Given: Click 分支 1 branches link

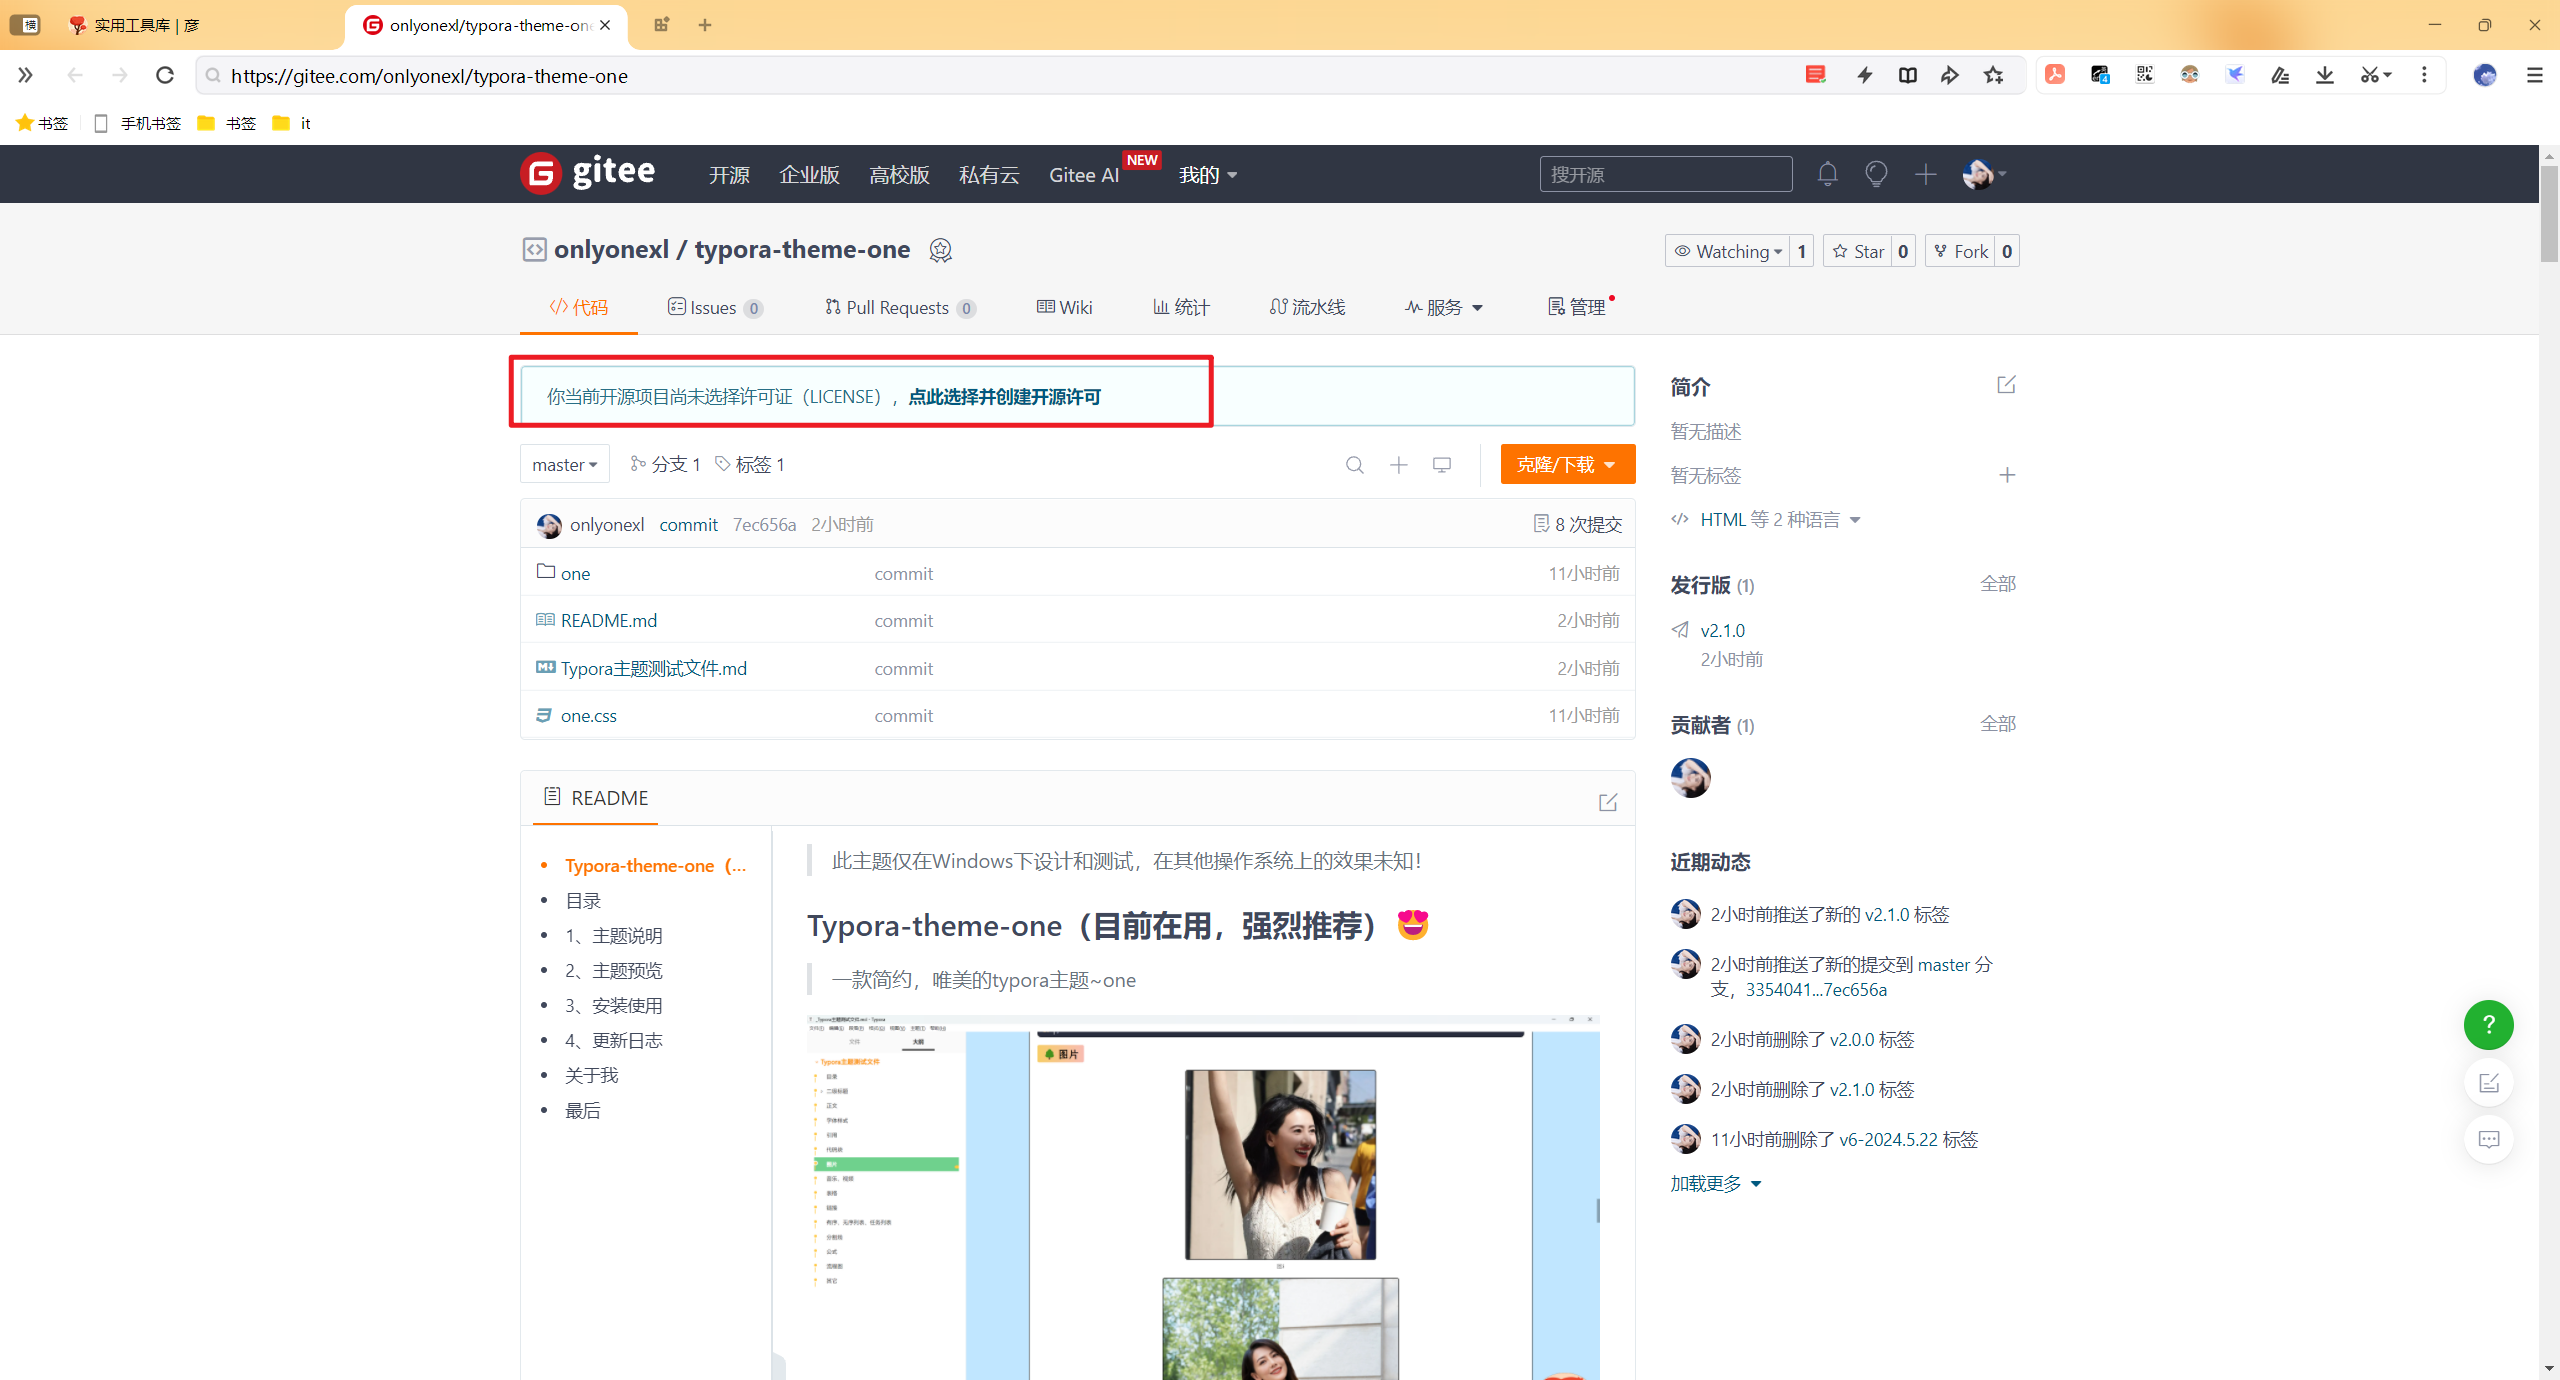Looking at the screenshot, I should [666, 464].
